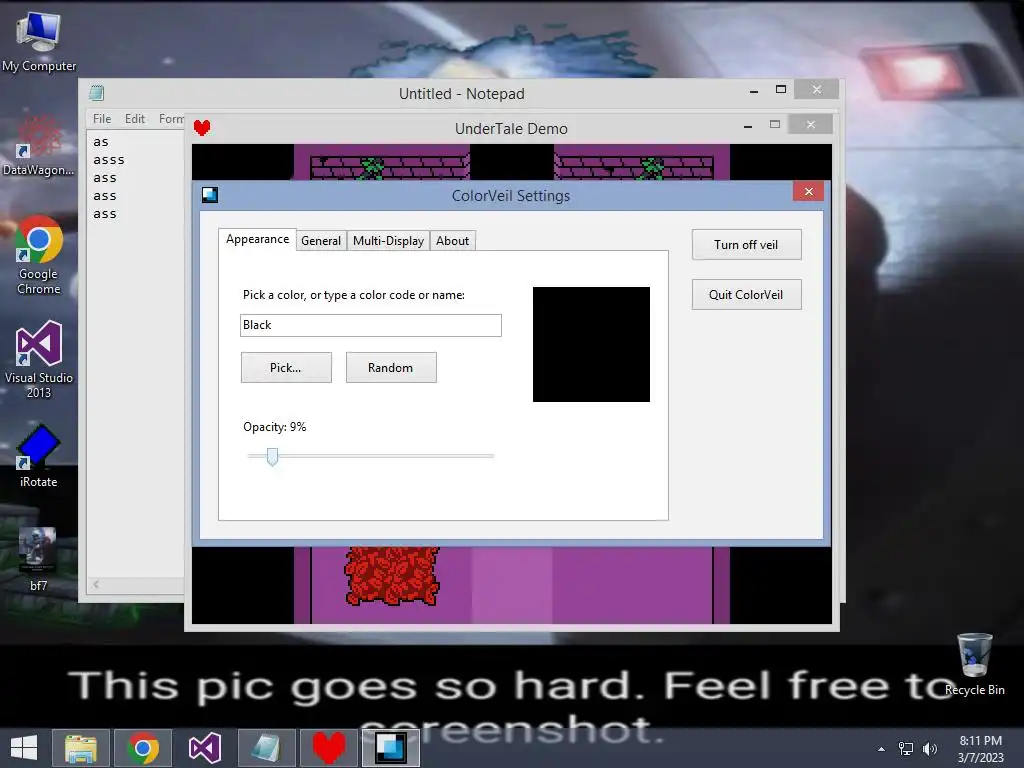Click the Quit ColorVeil button

pyautogui.click(x=746, y=295)
